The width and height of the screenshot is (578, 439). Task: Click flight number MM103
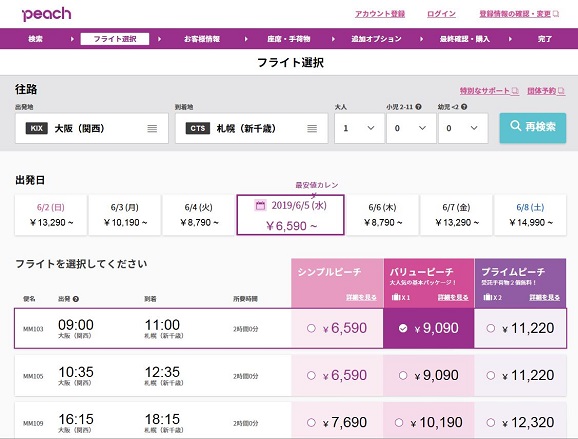point(33,329)
